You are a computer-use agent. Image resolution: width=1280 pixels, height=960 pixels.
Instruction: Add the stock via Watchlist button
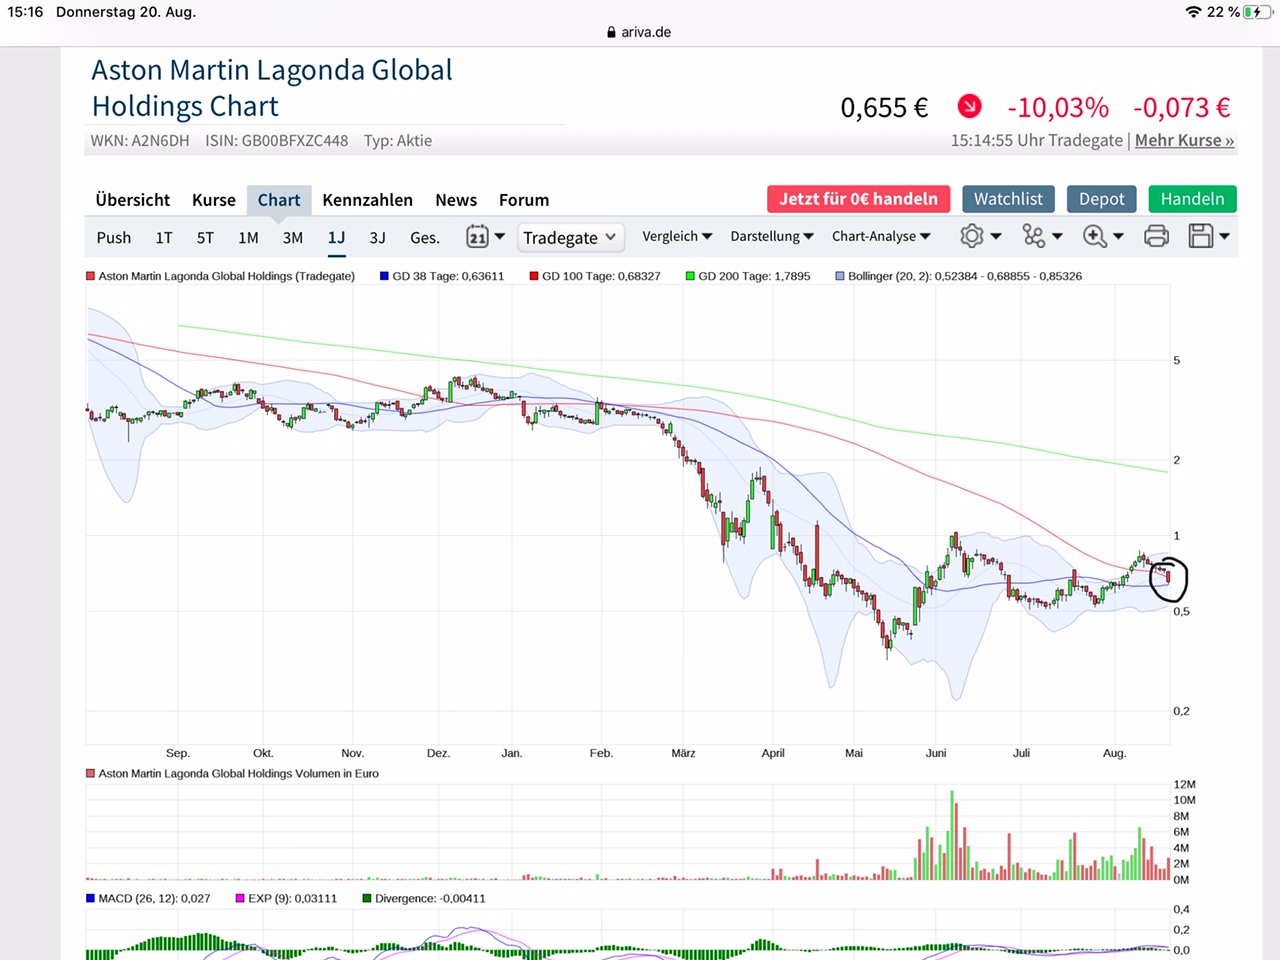[x=1008, y=199]
